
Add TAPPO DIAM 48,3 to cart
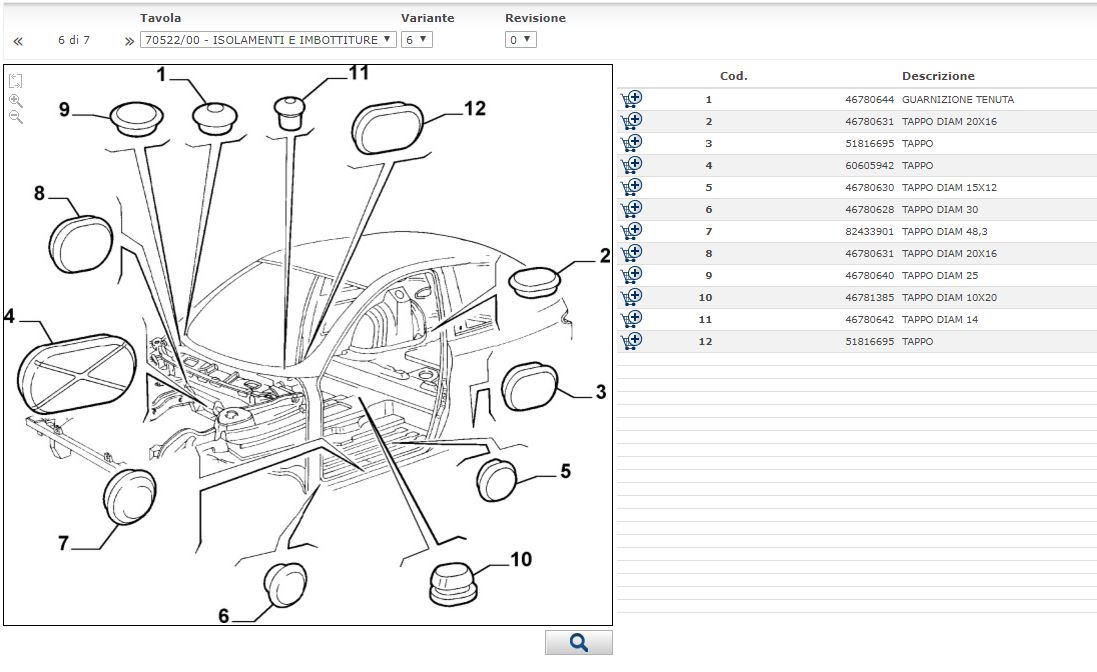(631, 231)
